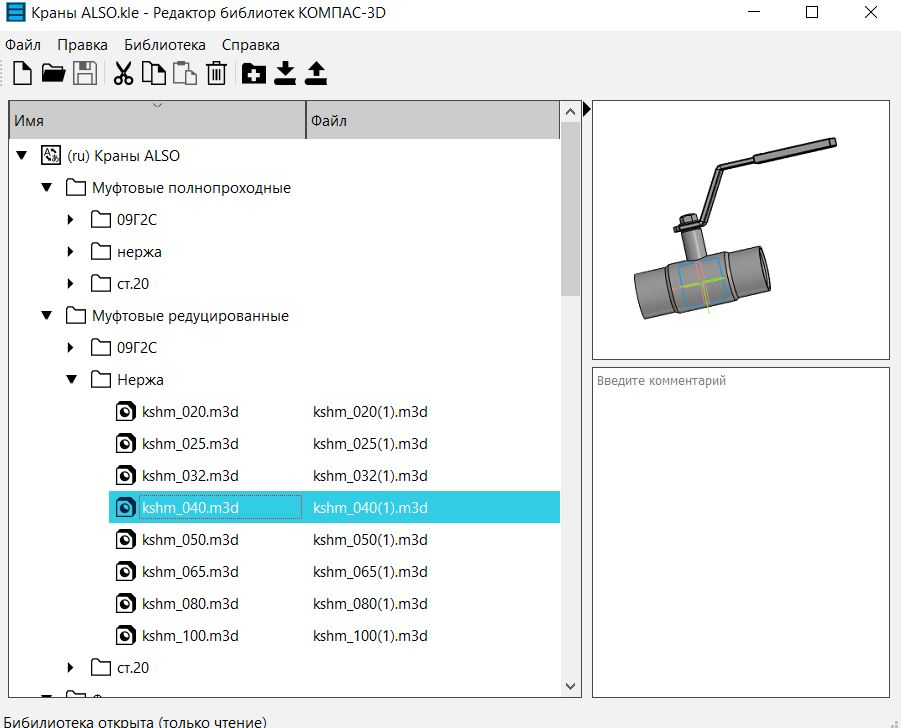This screenshot has height=728, width=901.
Task: Click model icon of kshm_065.m3d
Action: coord(126,572)
